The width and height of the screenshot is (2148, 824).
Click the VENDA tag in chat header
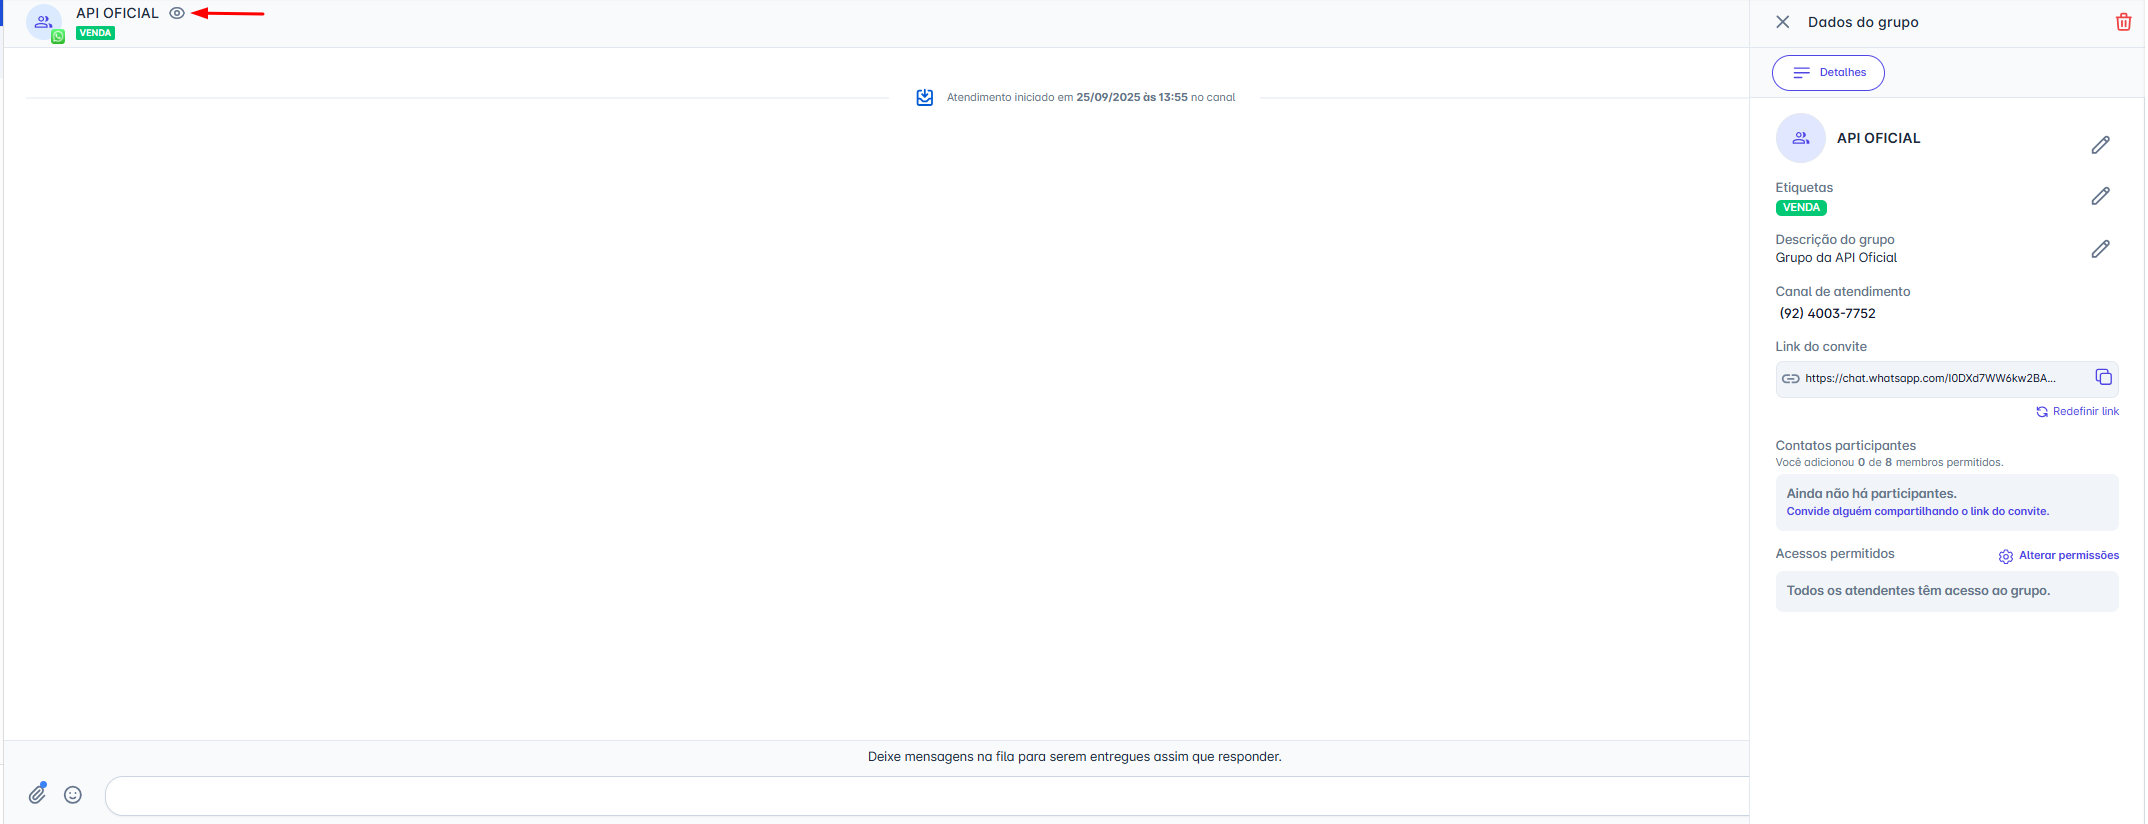click(96, 33)
